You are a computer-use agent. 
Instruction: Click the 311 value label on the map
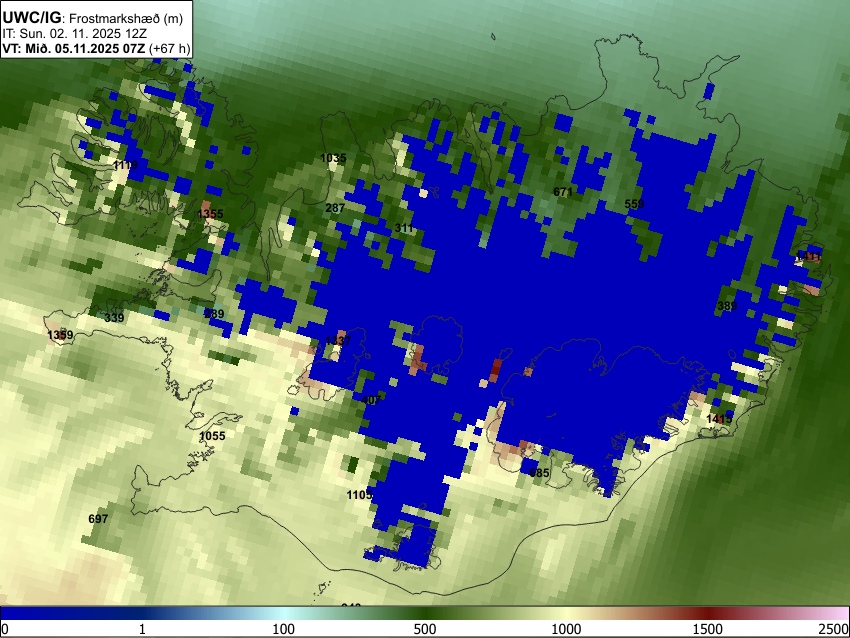(x=404, y=228)
